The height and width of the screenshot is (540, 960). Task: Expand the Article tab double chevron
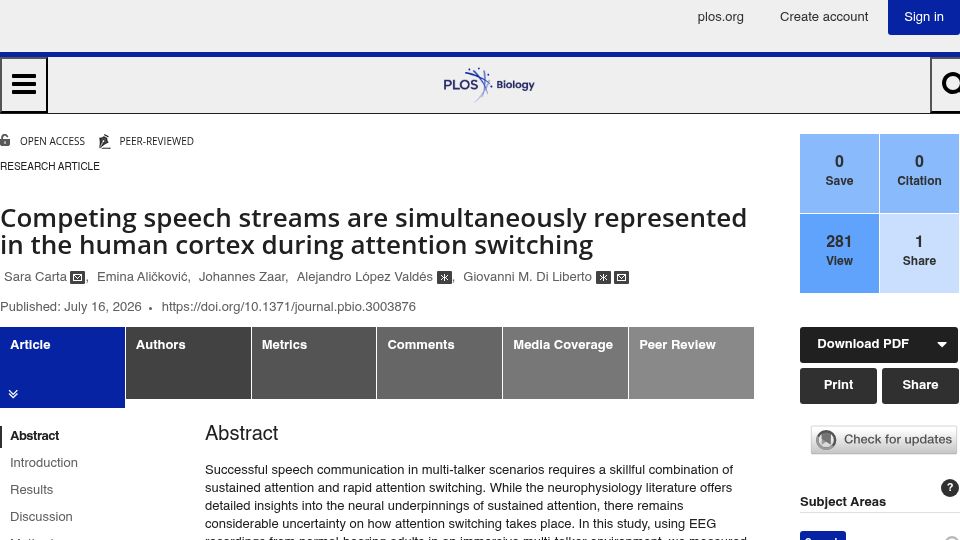coord(13,394)
